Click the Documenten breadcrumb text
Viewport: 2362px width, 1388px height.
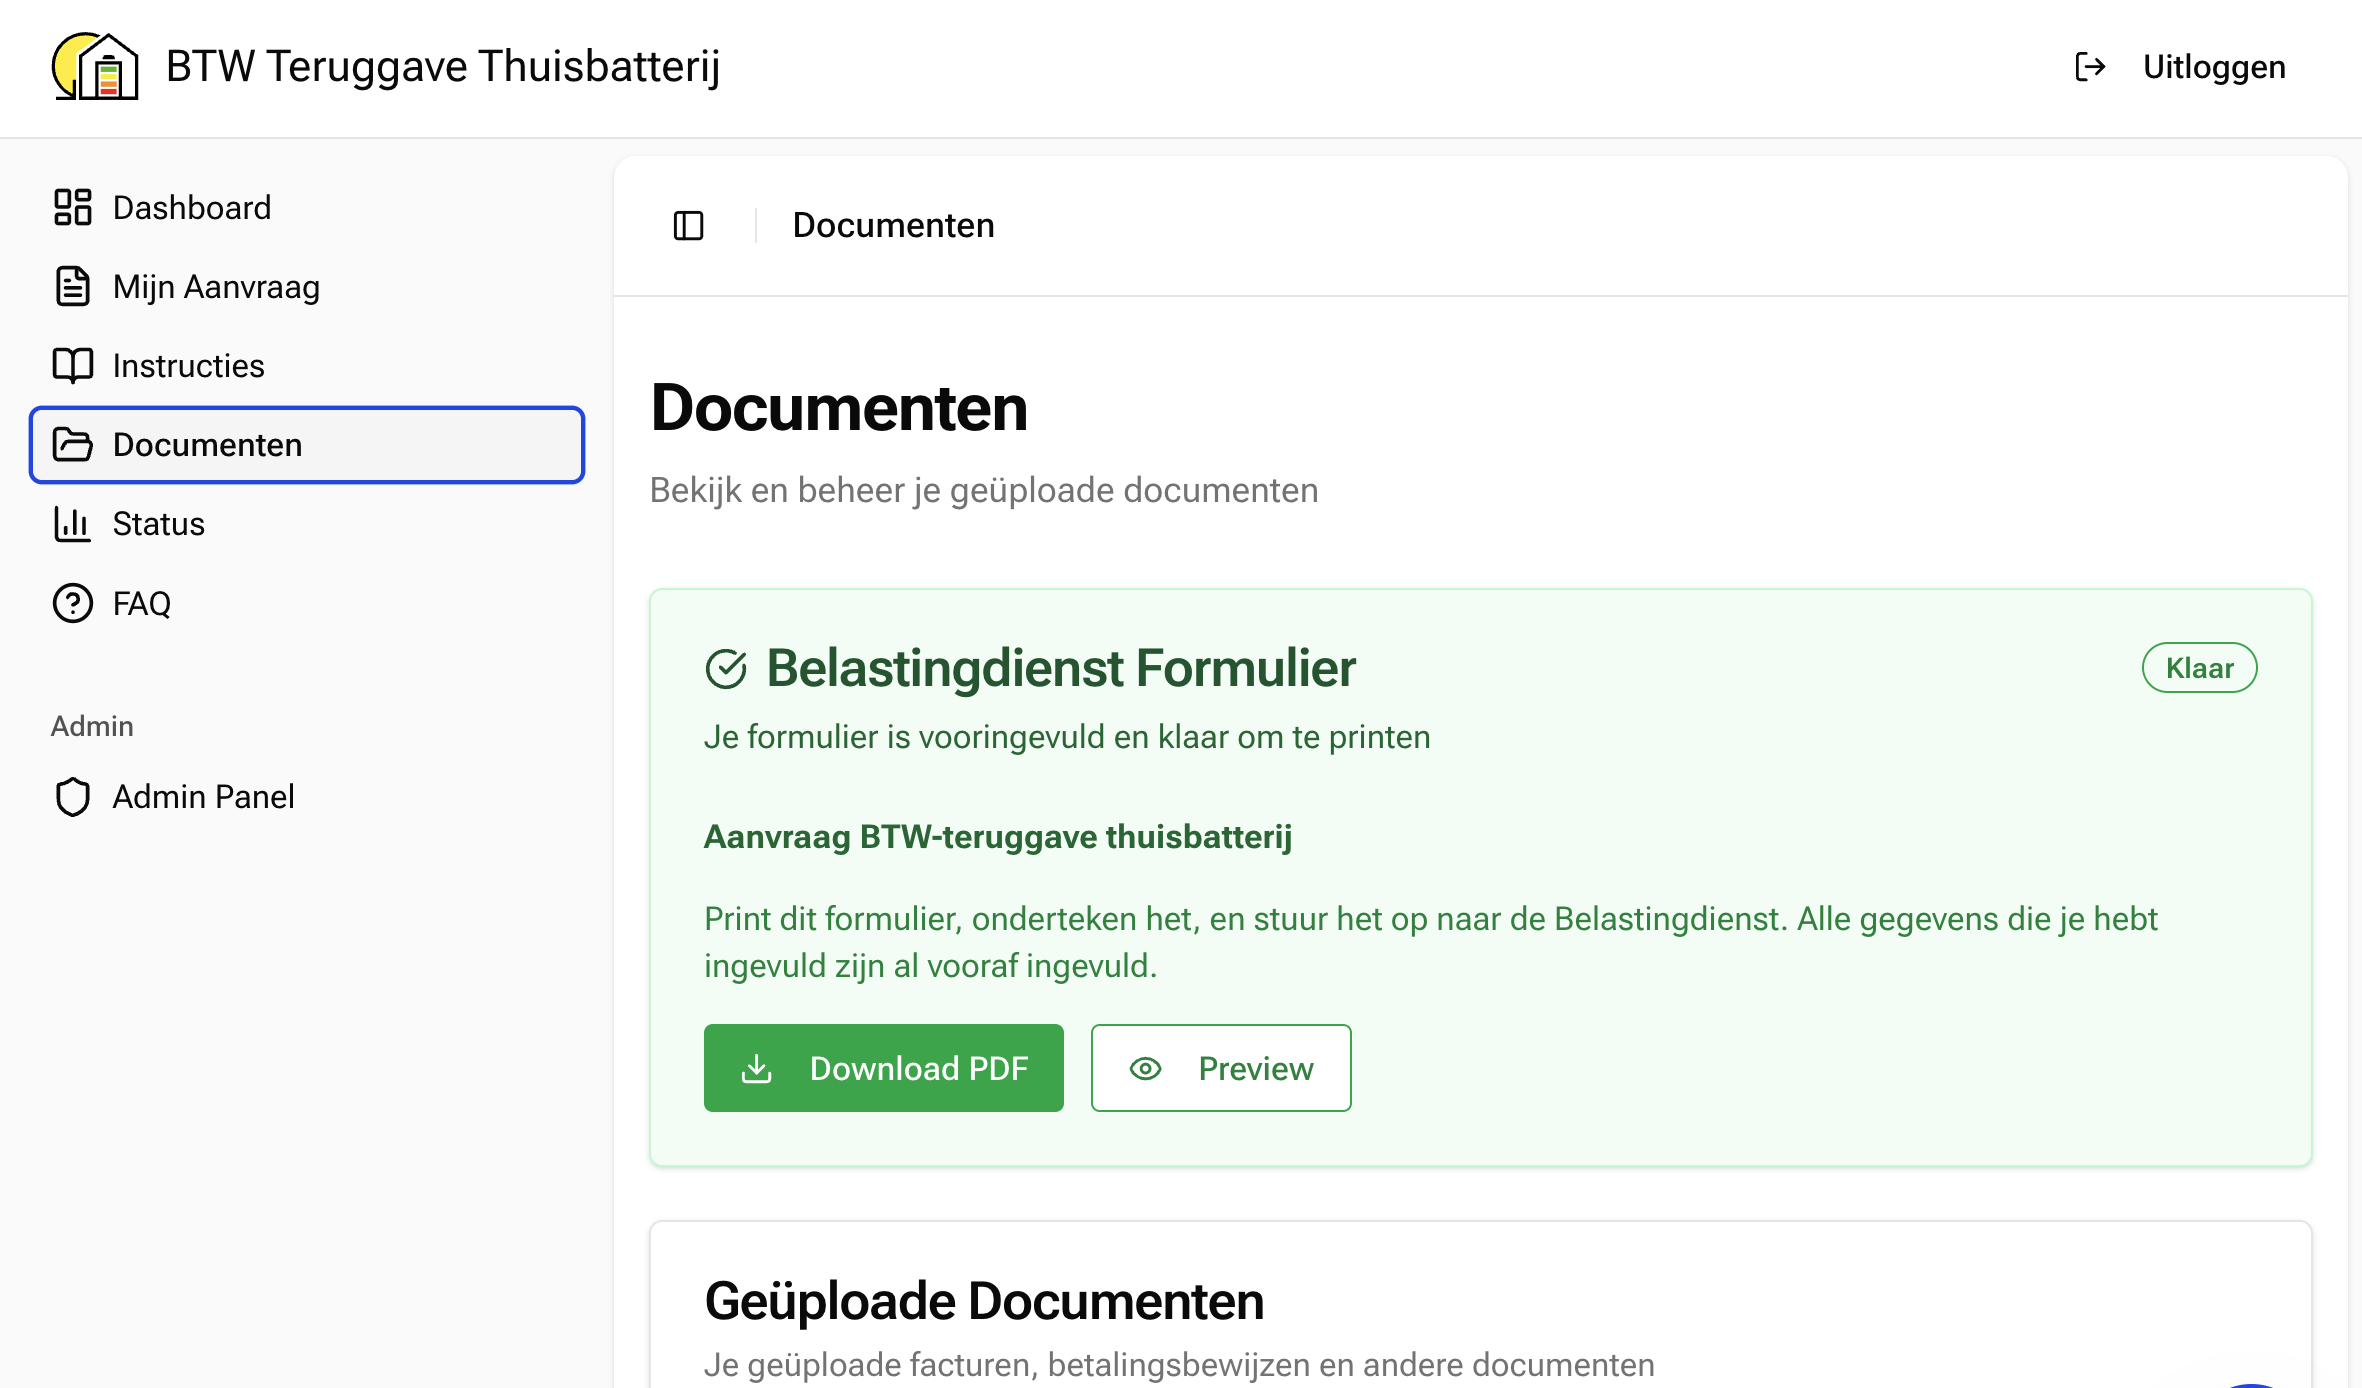click(x=893, y=225)
